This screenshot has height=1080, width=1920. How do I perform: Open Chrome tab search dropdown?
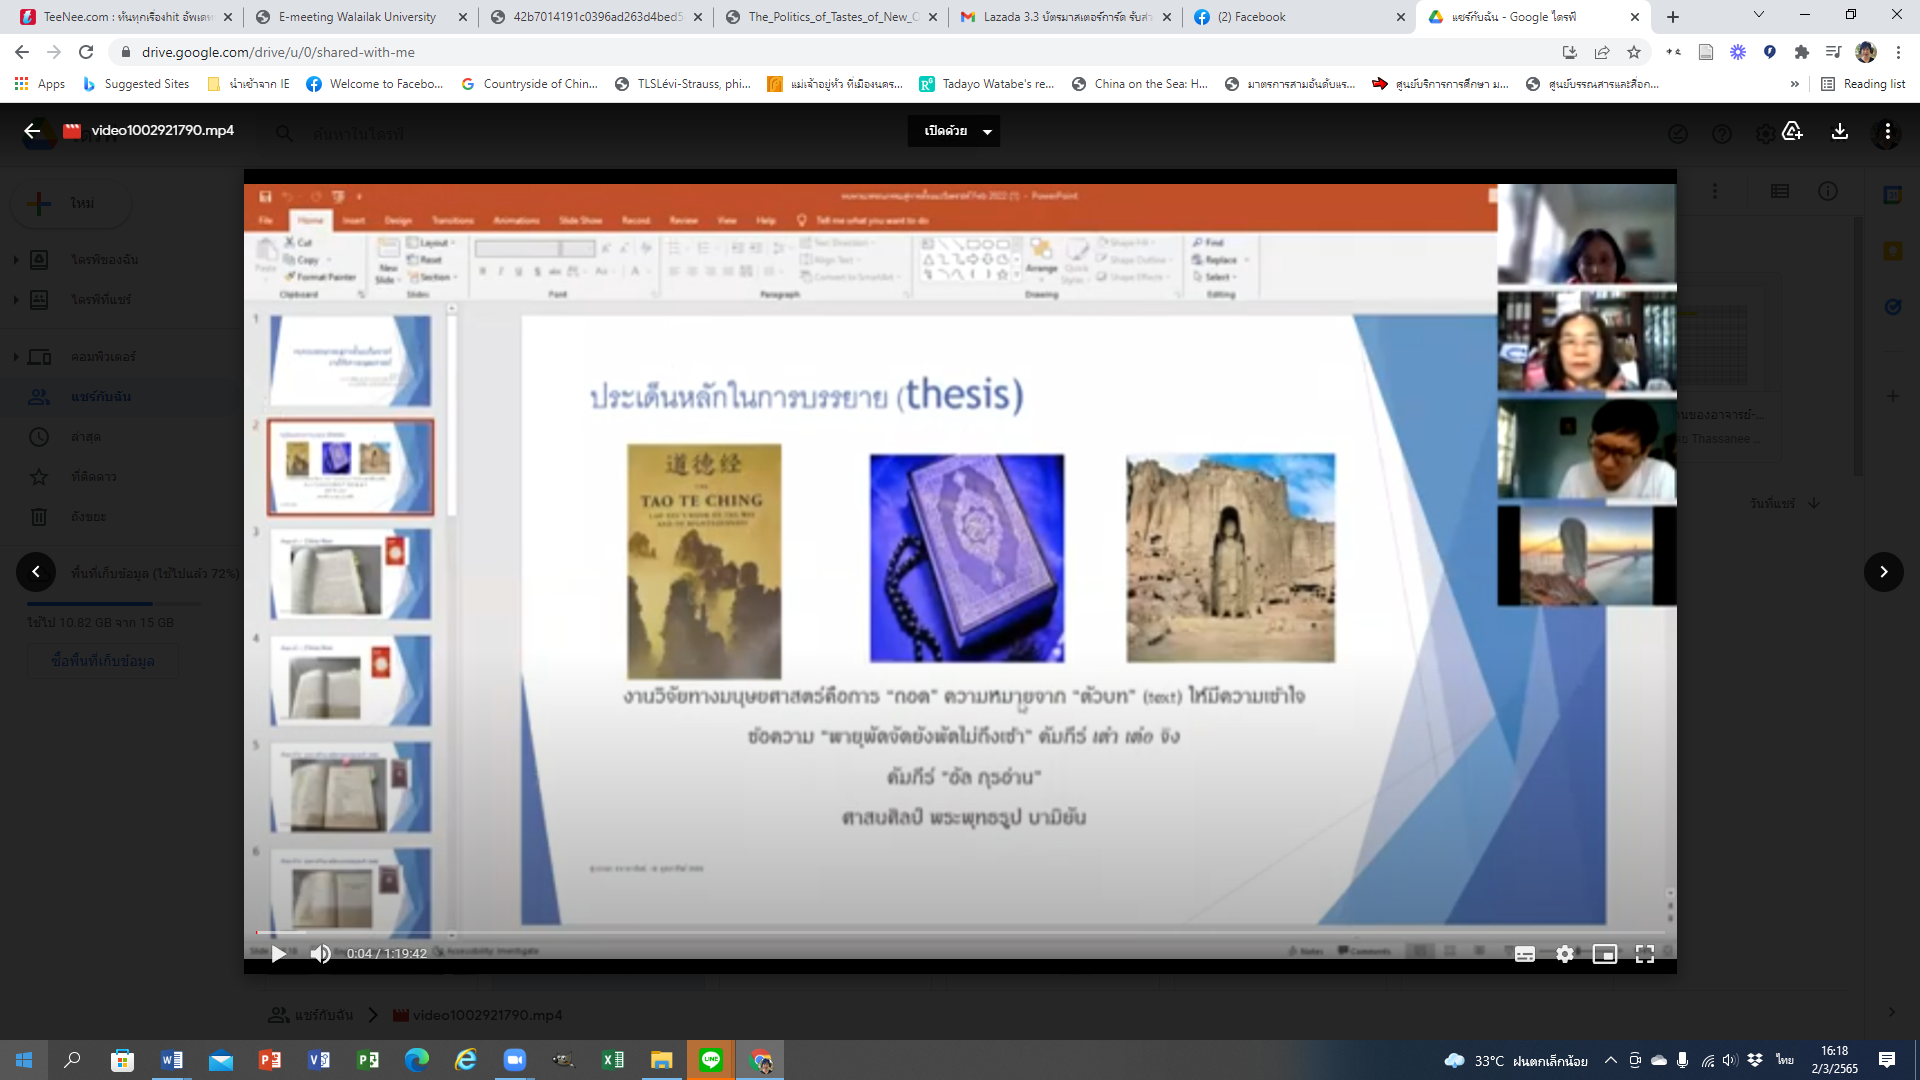(x=1759, y=16)
